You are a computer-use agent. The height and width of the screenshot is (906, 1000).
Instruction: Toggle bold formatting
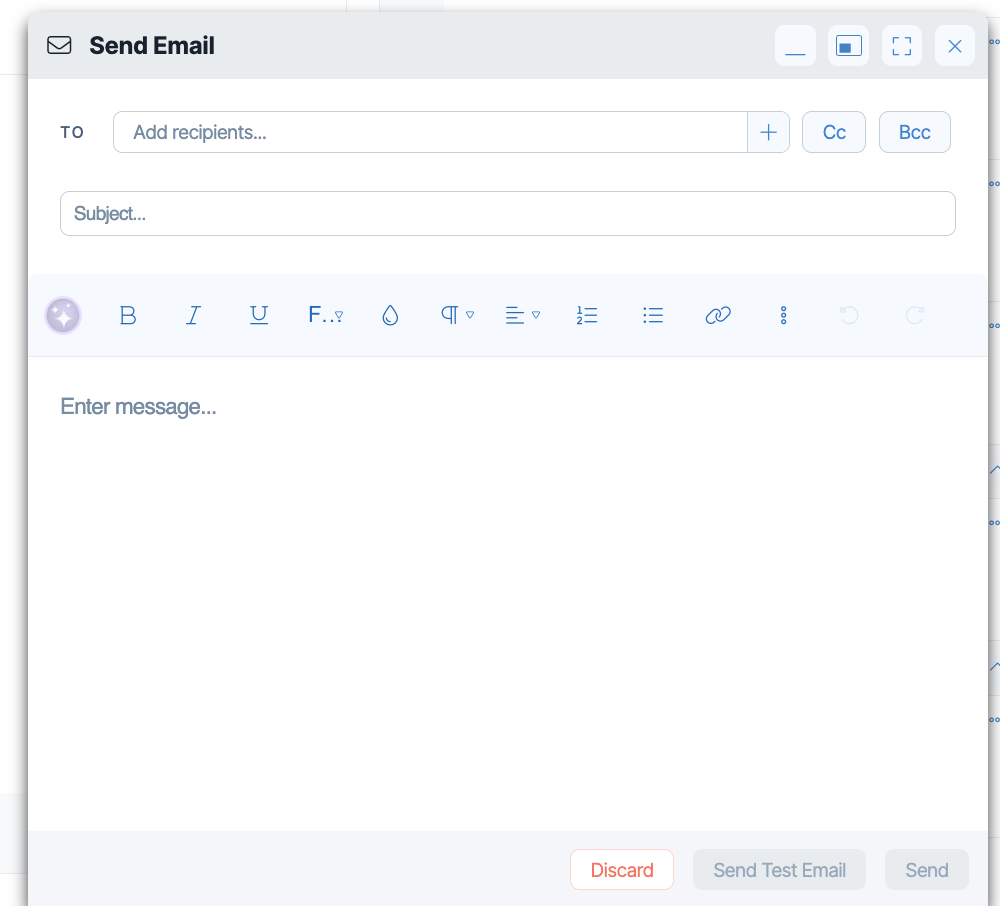[x=128, y=315]
